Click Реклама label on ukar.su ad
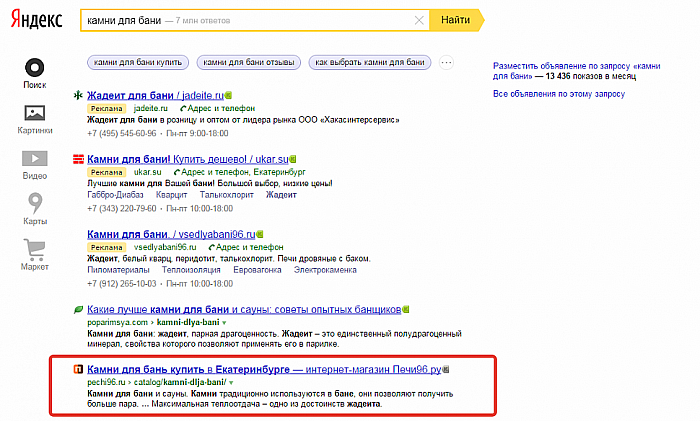Image resolution: width=700 pixels, height=421 pixels. click(106, 172)
